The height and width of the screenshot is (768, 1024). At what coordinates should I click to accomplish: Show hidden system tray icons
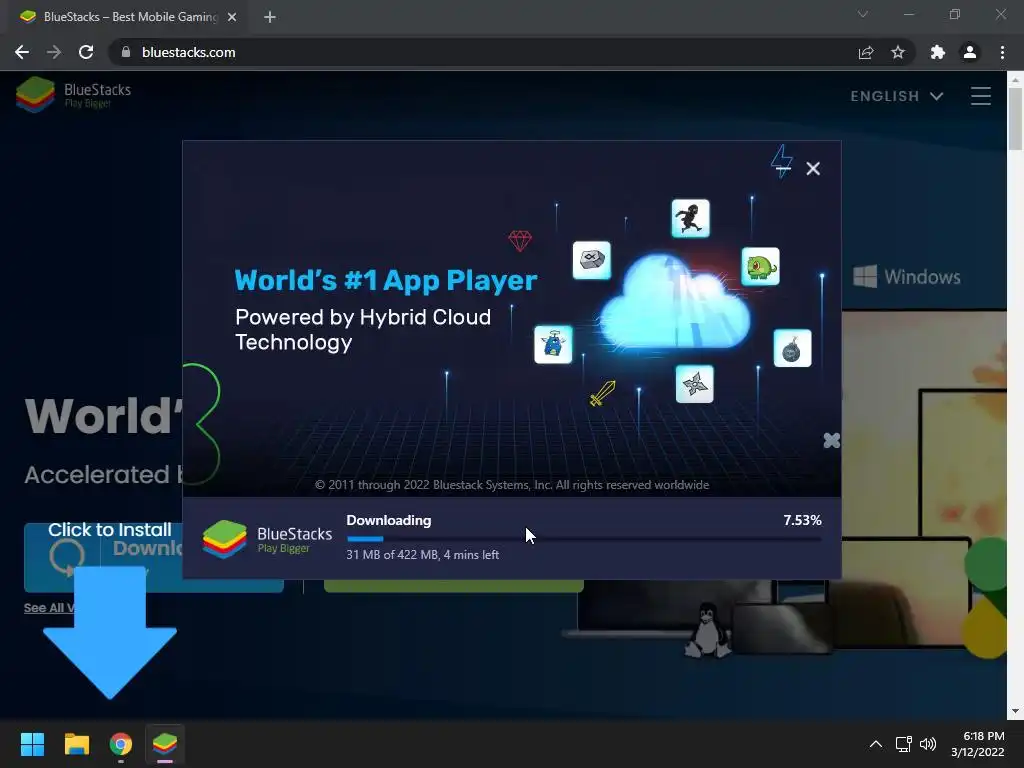click(x=876, y=744)
